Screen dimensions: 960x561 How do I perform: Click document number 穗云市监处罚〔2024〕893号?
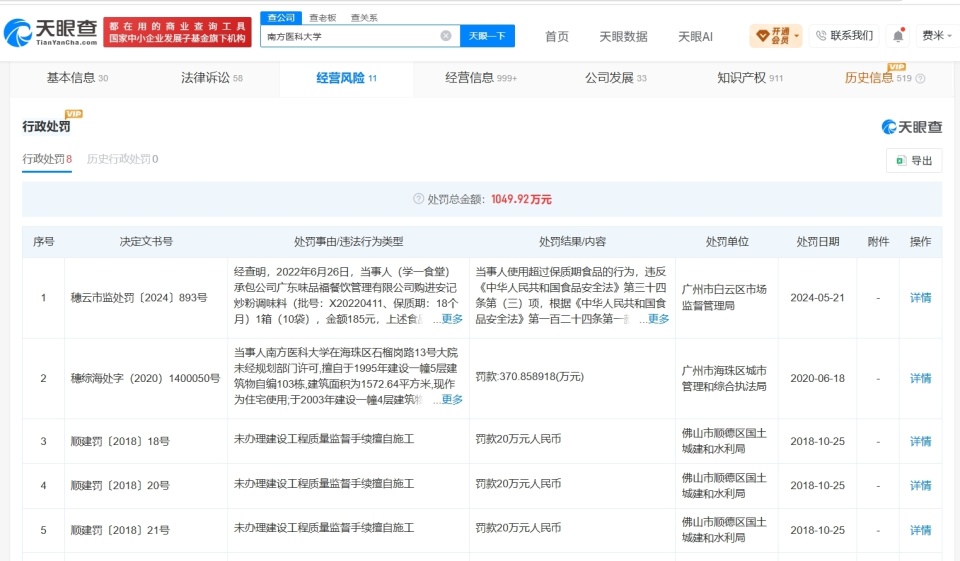click(139, 298)
